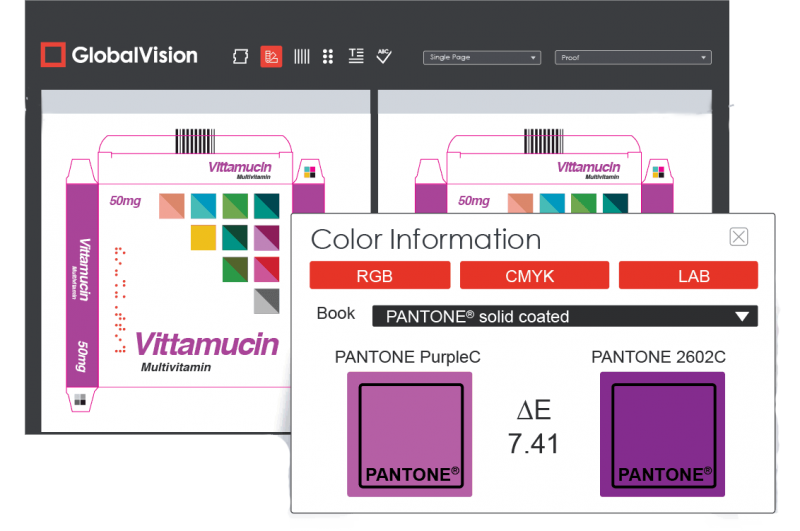Click the large Vittamucin title on left artwork
Viewport: 800px width, 531px height.
206,345
